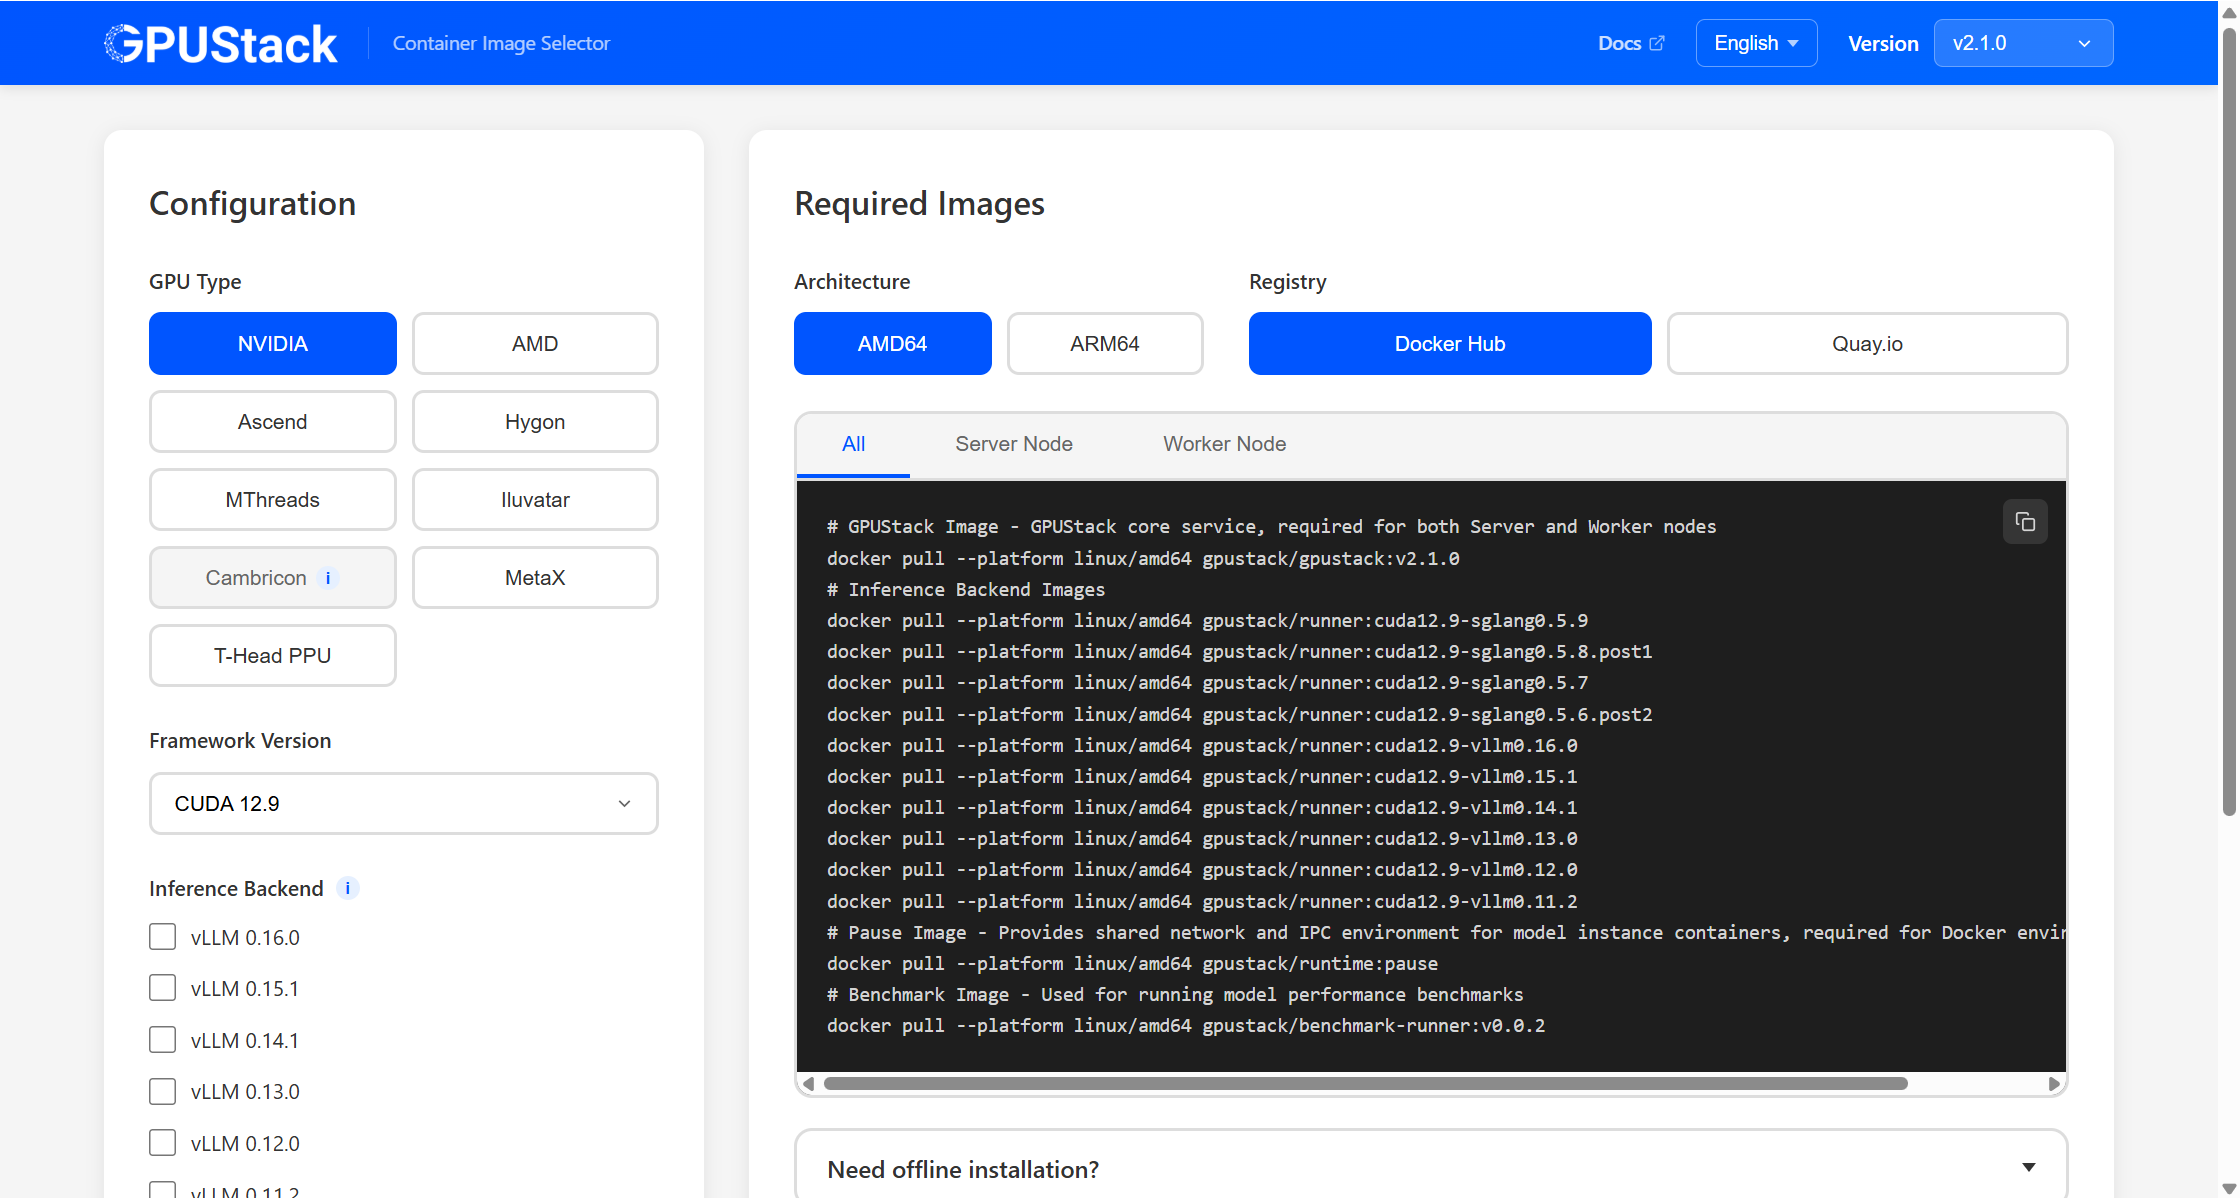2240x1198 pixels.
Task: Click the code block scroll-left arrow
Action: point(808,1084)
